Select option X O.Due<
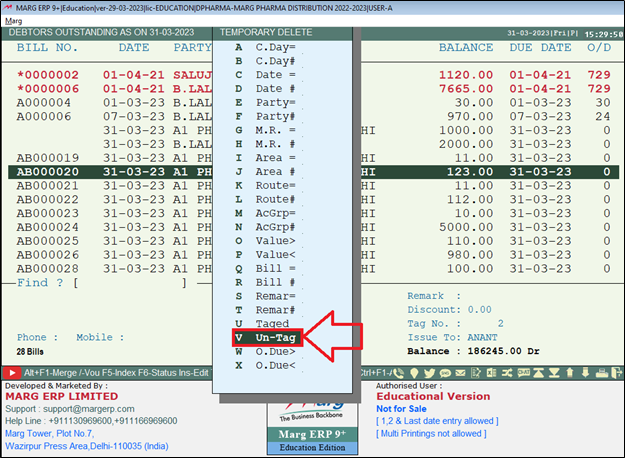Viewport: 625px width, 458px height. (x=265, y=365)
